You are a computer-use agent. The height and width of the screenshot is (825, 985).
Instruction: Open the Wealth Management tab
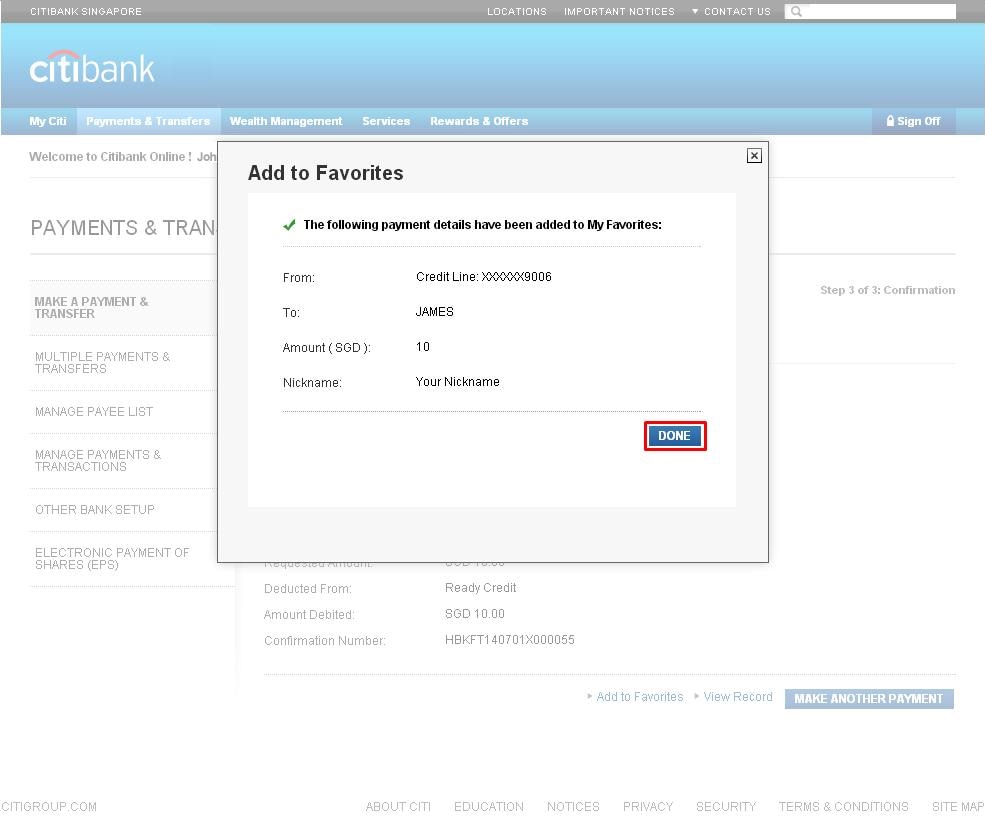click(x=286, y=121)
